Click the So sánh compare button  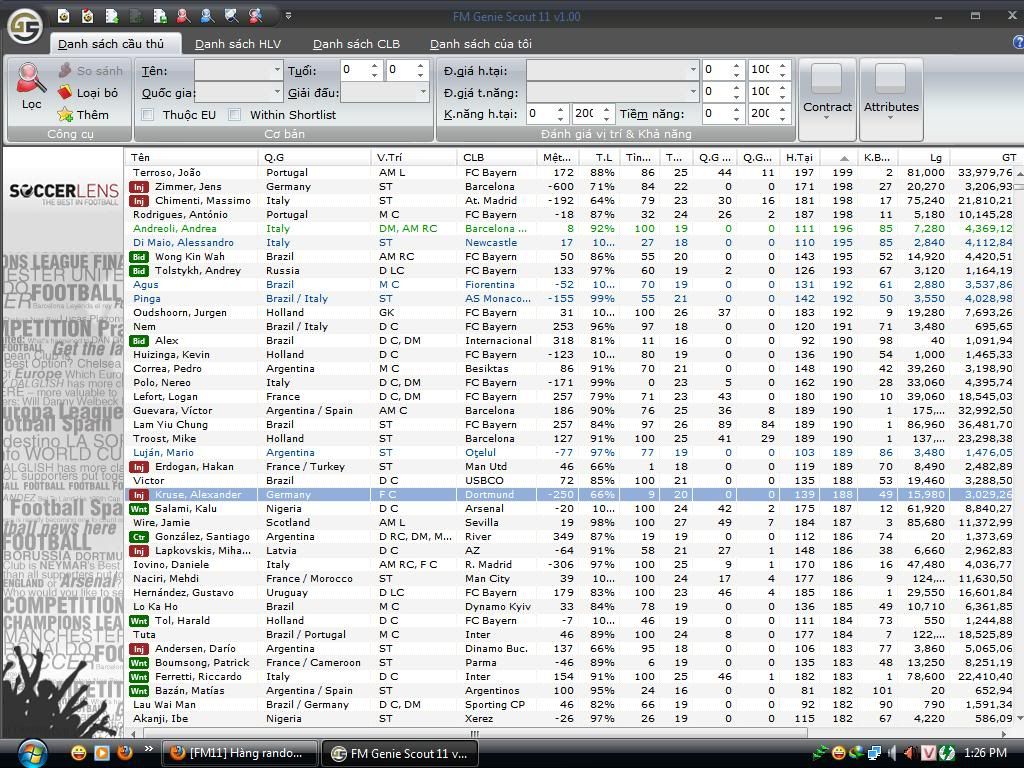[91, 71]
